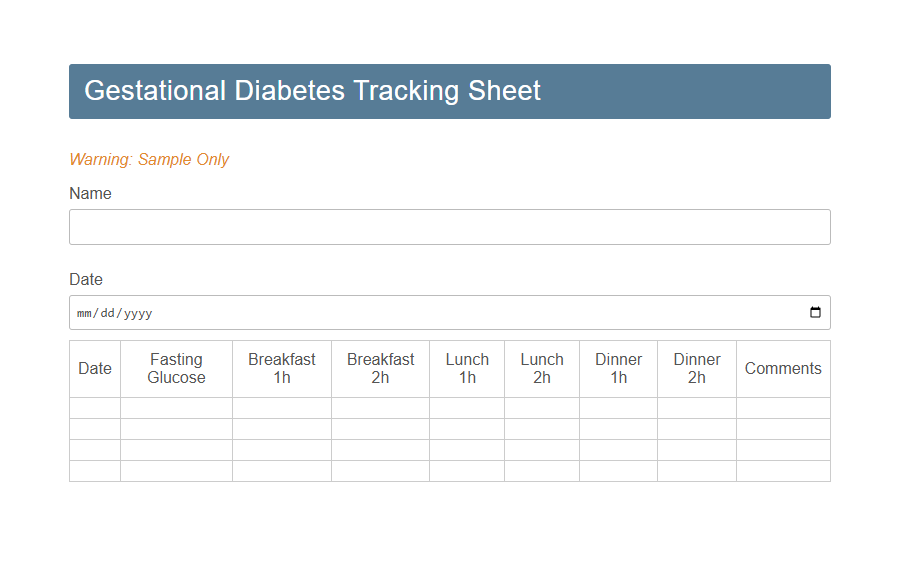Click the first empty Date cell
The width and height of the screenshot is (900, 578).
click(x=94, y=408)
